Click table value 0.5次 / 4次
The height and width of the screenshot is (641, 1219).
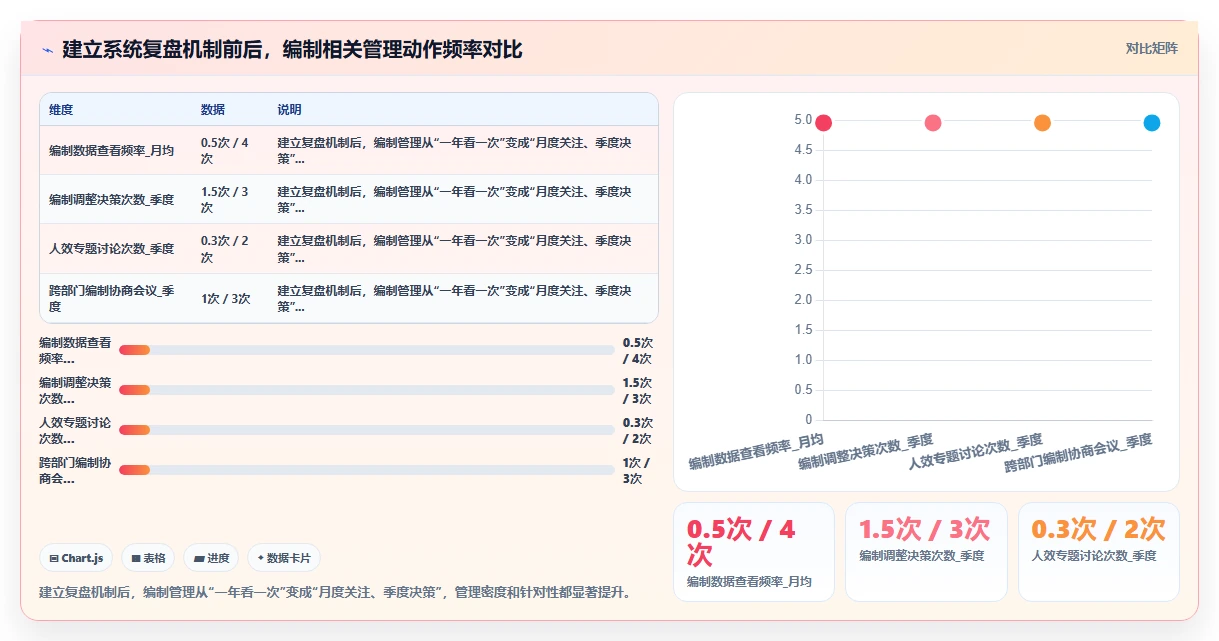[x=225, y=151]
